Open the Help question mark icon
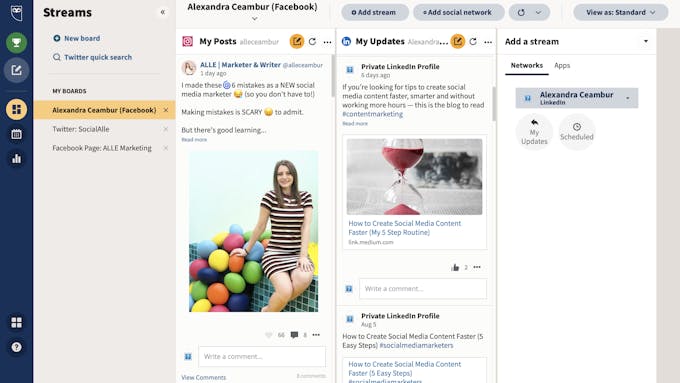Image resolution: width=680 pixels, height=383 pixels. pyautogui.click(x=16, y=347)
